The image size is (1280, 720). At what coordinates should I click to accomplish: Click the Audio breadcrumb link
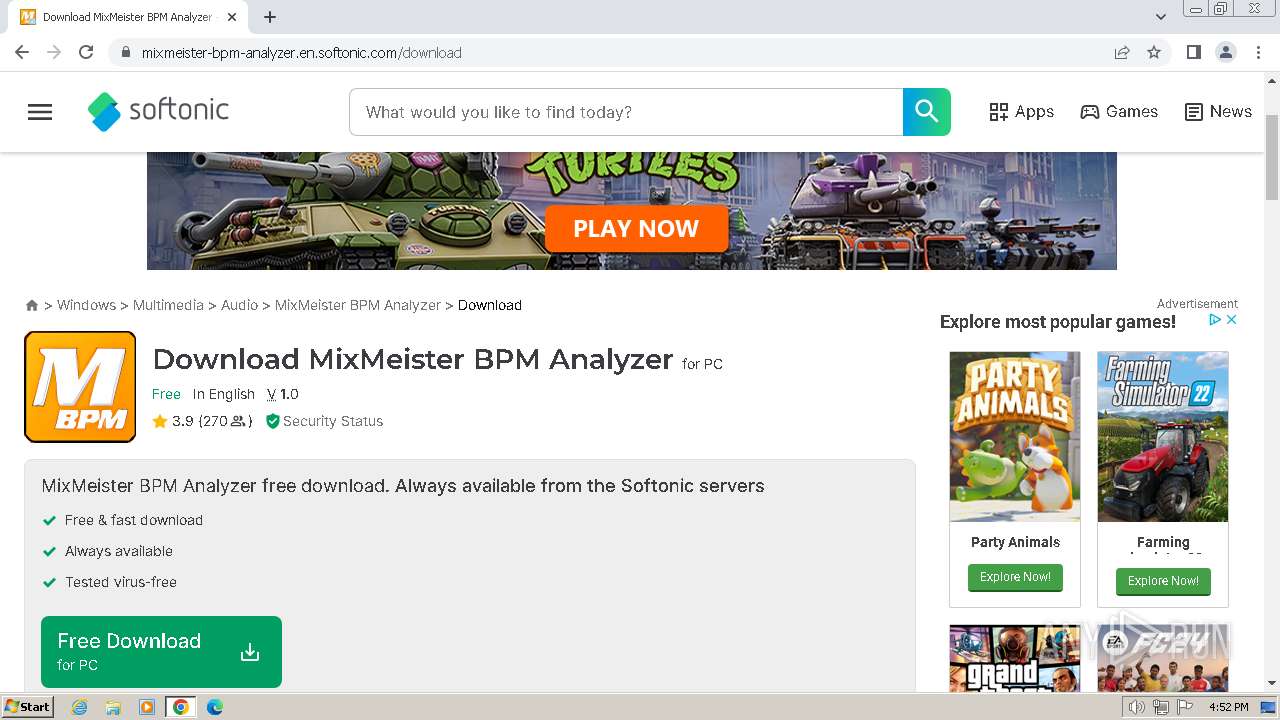click(x=239, y=305)
